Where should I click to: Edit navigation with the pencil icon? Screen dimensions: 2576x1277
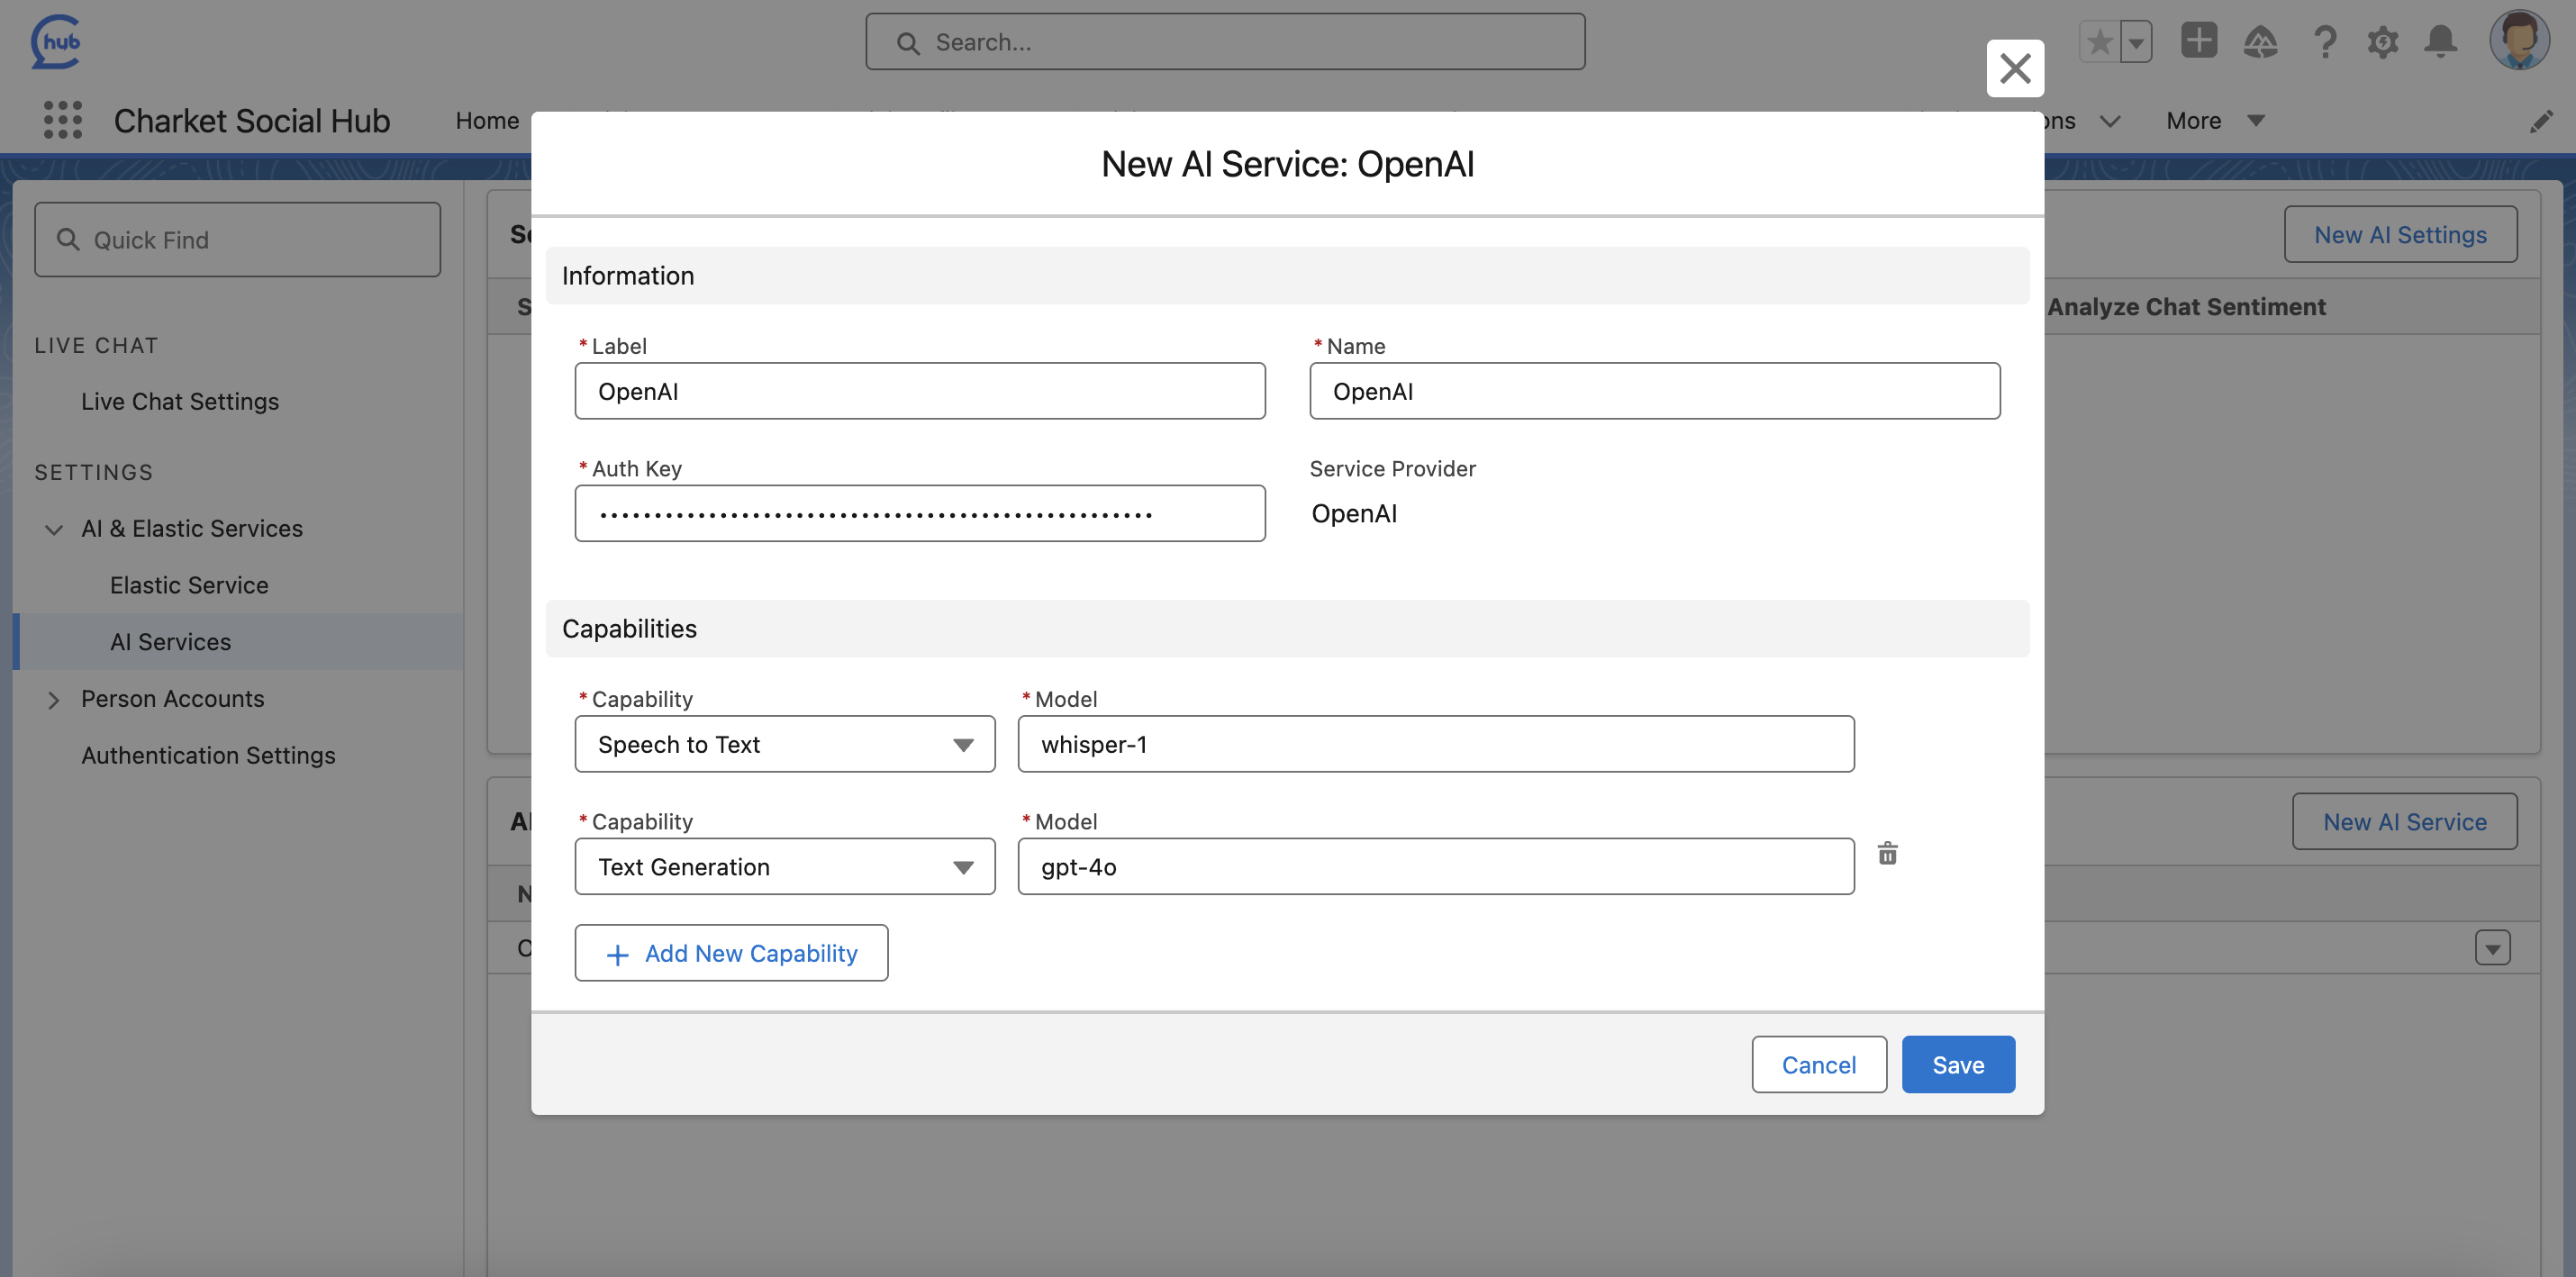(2541, 121)
